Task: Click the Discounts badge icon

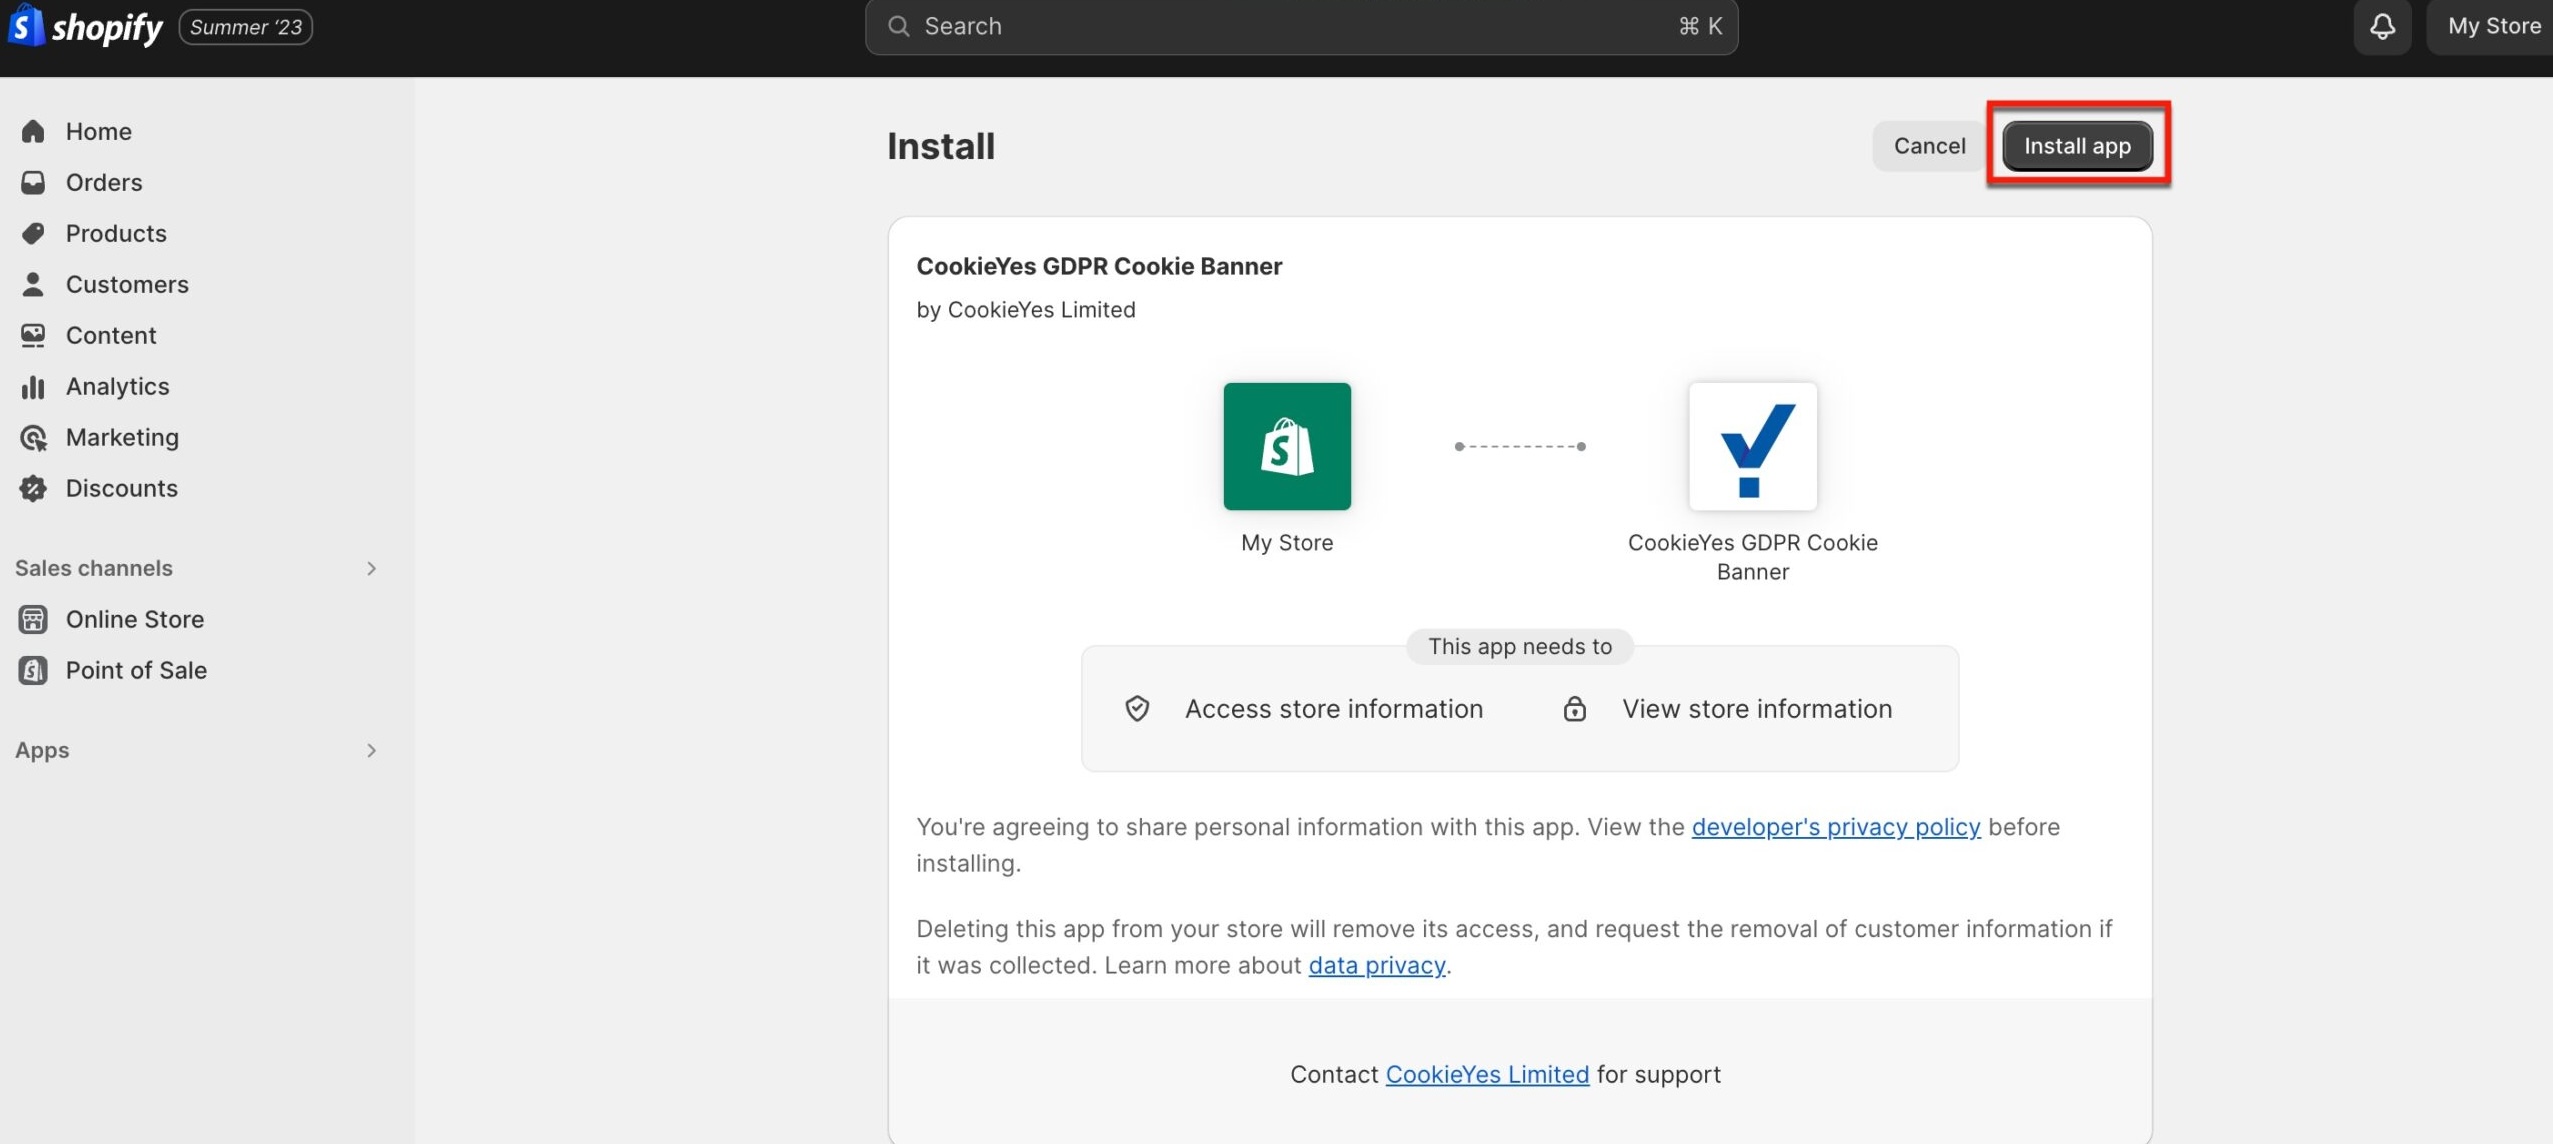Action: (x=33, y=488)
